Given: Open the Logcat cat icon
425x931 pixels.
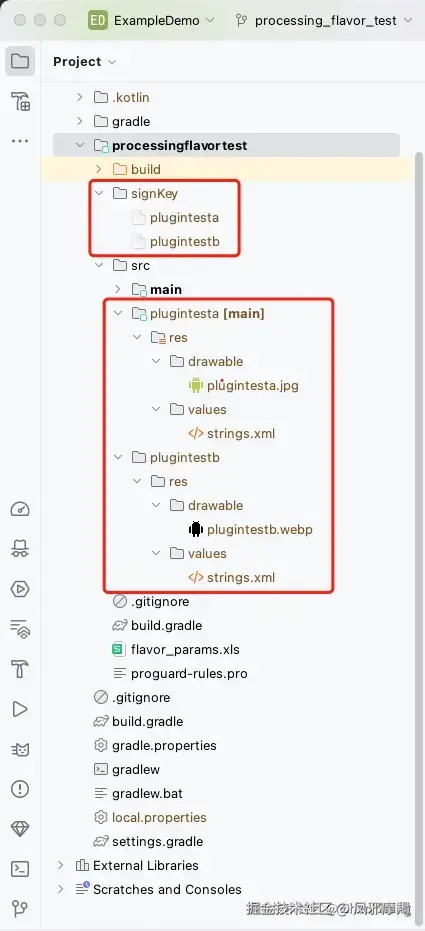Looking at the screenshot, I should point(20,749).
